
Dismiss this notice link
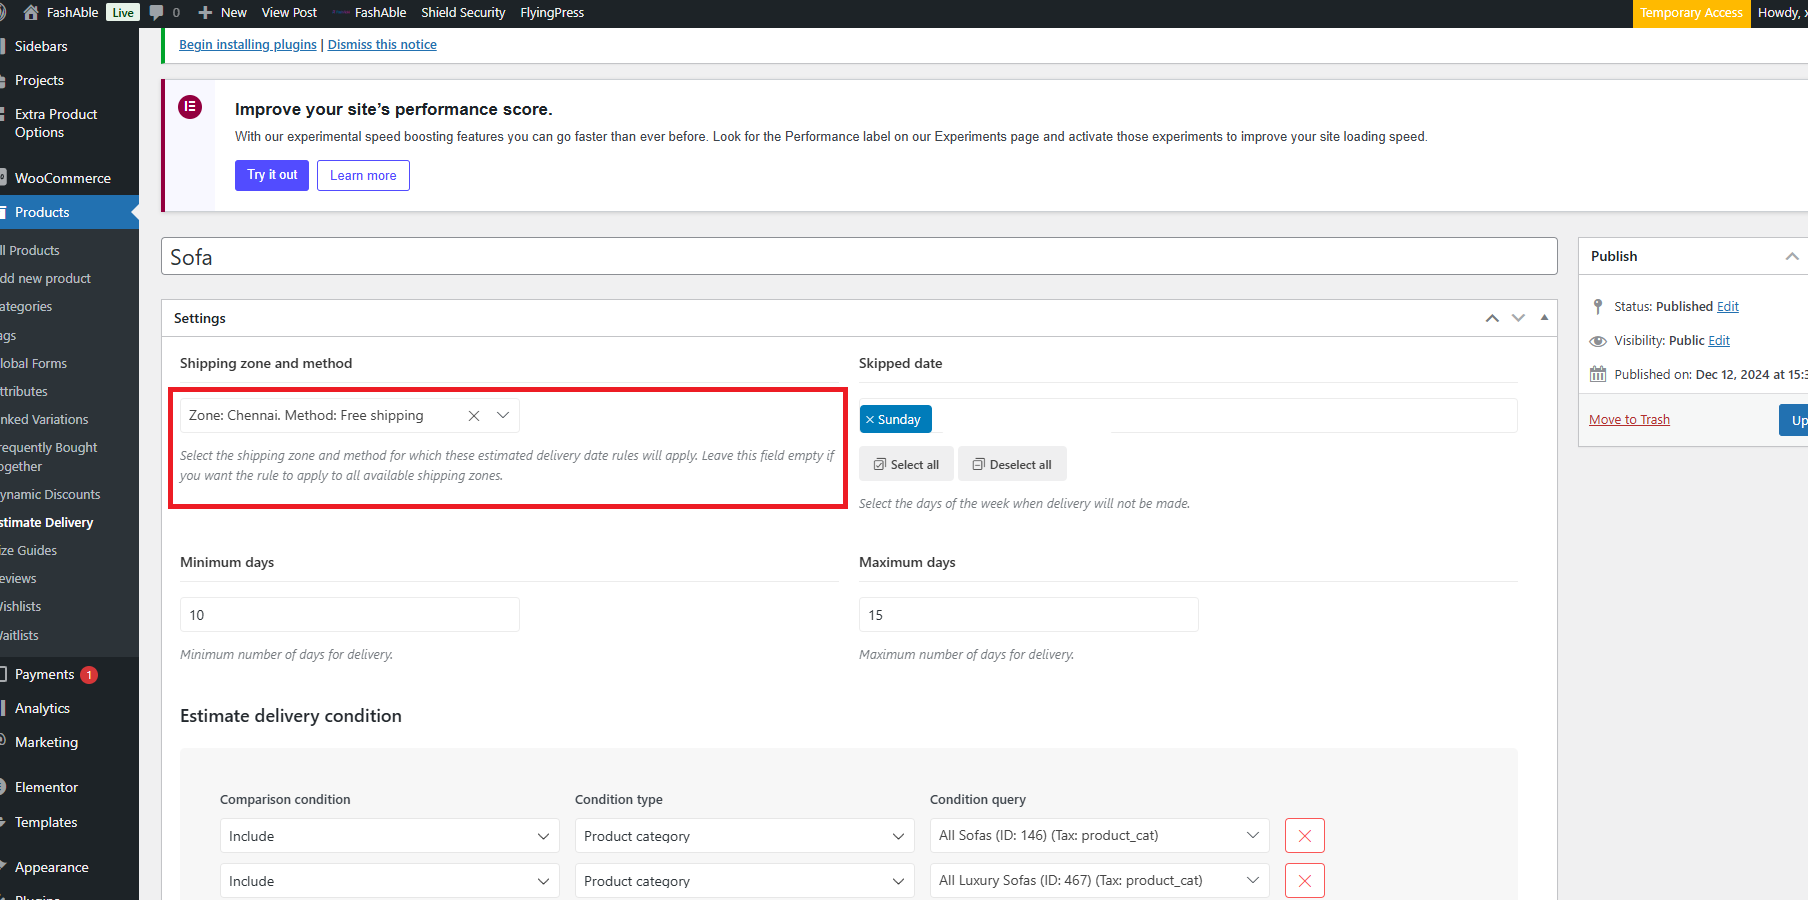pos(382,45)
